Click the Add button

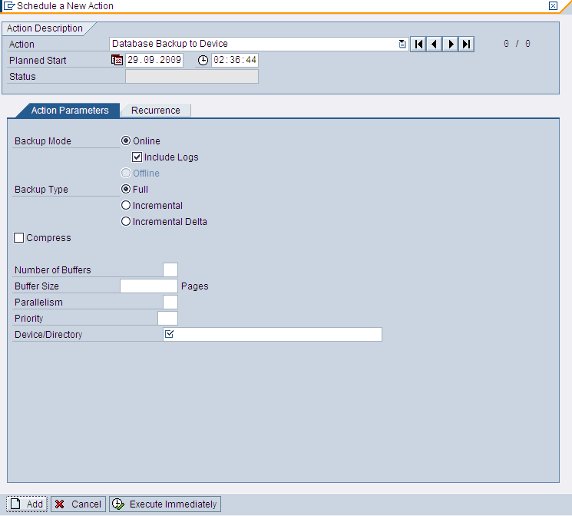27,504
